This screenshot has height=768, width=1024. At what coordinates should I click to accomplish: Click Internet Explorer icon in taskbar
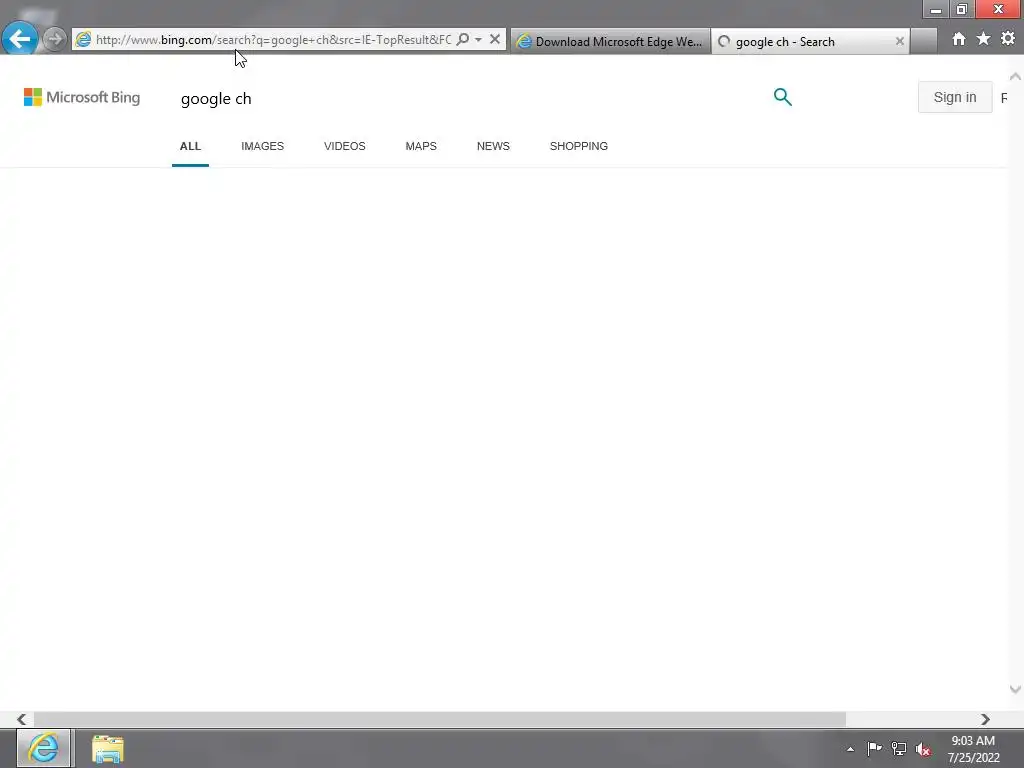tap(44, 748)
